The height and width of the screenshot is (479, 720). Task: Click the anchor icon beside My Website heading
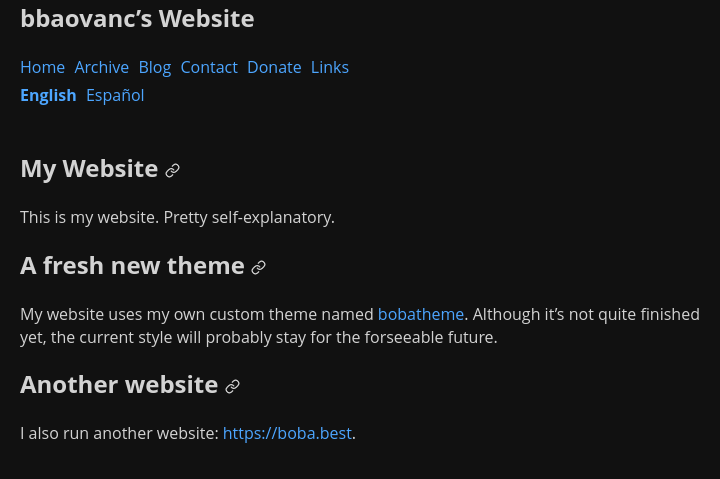(x=172, y=171)
